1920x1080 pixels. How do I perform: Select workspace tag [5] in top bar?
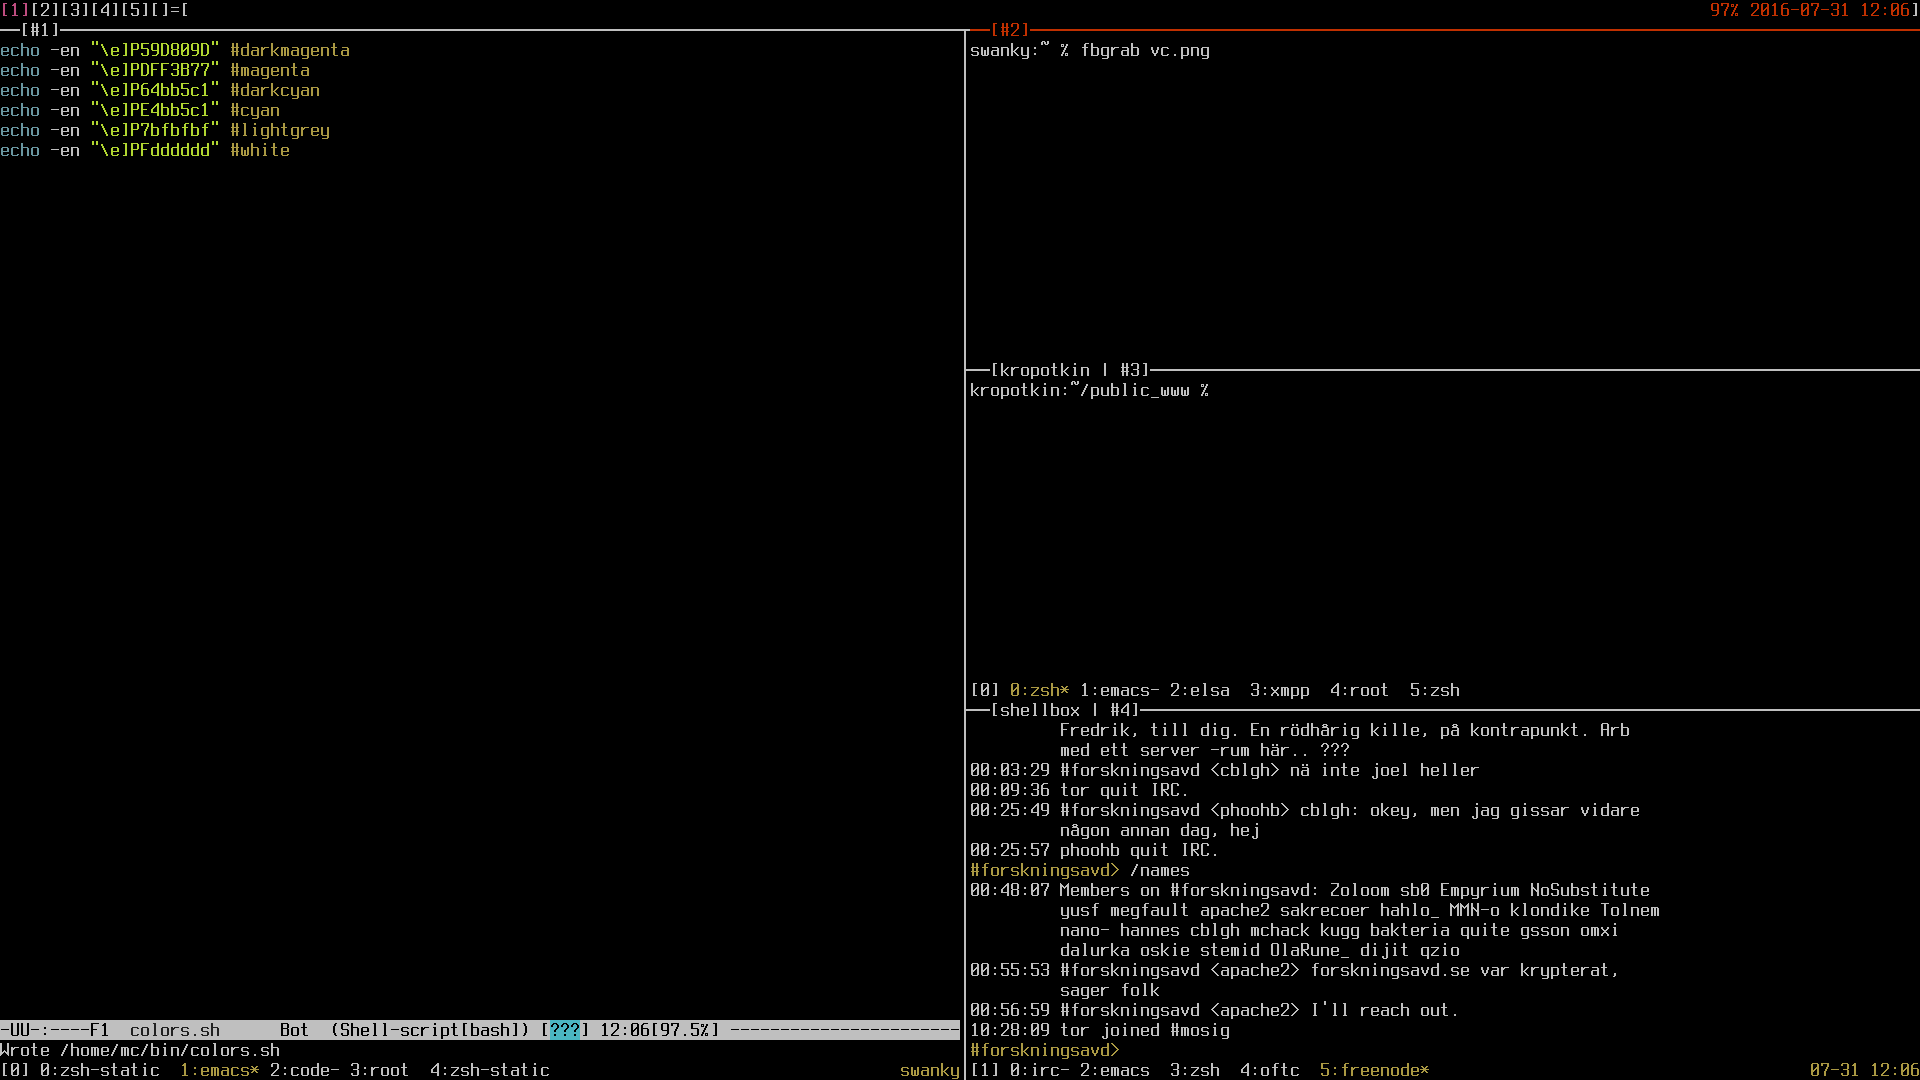135,10
